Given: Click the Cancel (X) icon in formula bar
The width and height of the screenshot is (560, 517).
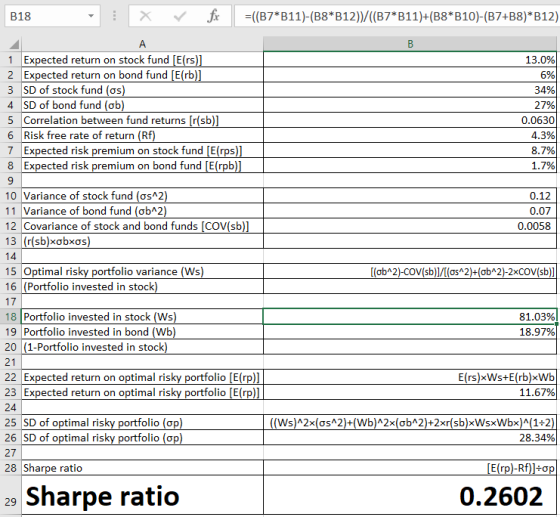Looking at the screenshot, I should [145, 16].
